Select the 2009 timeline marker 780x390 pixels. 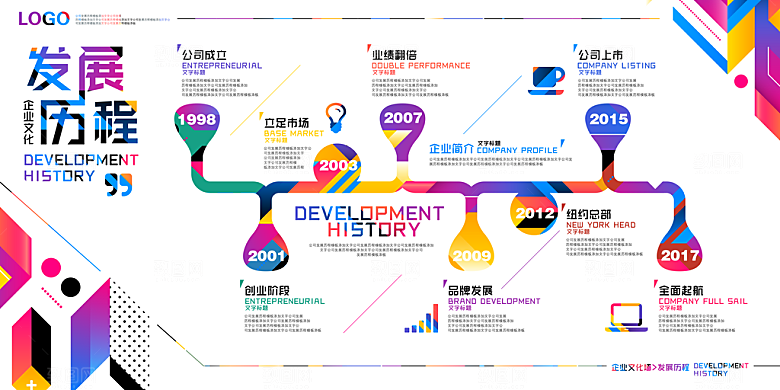point(472,256)
